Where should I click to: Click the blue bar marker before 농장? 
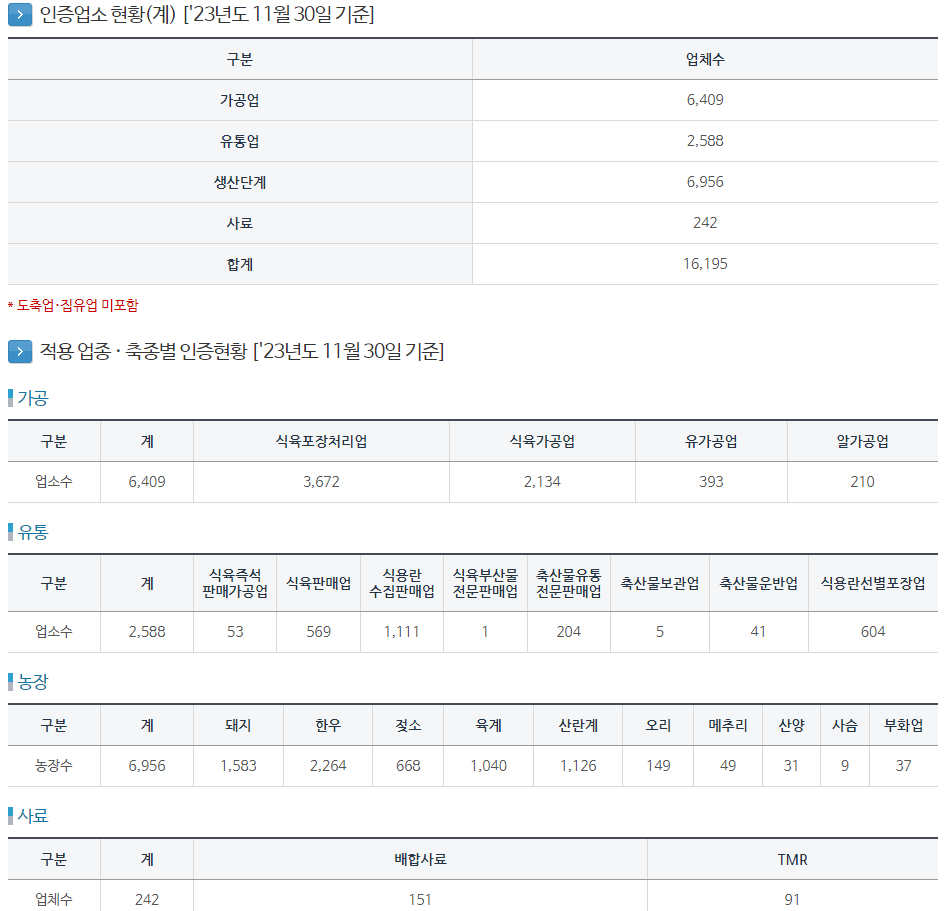coord(11,682)
